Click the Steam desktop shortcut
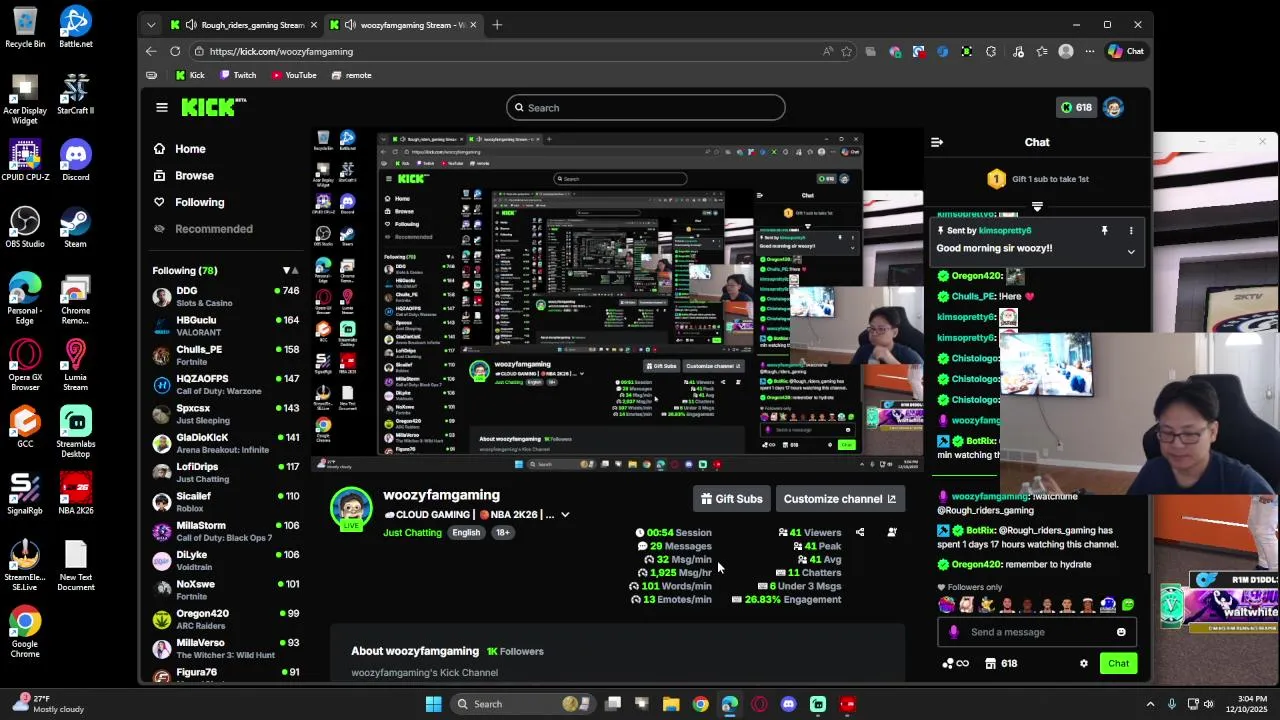The height and width of the screenshot is (720, 1280). pyautogui.click(x=75, y=227)
